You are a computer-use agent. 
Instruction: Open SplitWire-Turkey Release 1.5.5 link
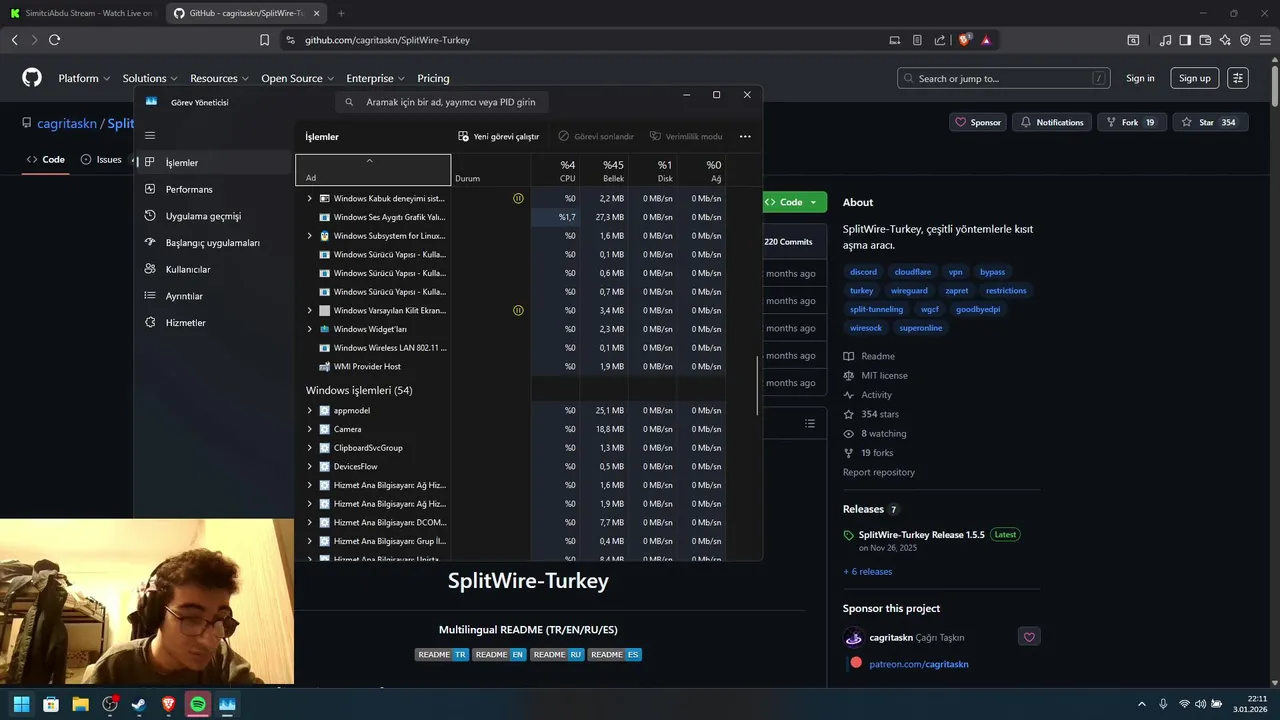(x=921, y=535)
